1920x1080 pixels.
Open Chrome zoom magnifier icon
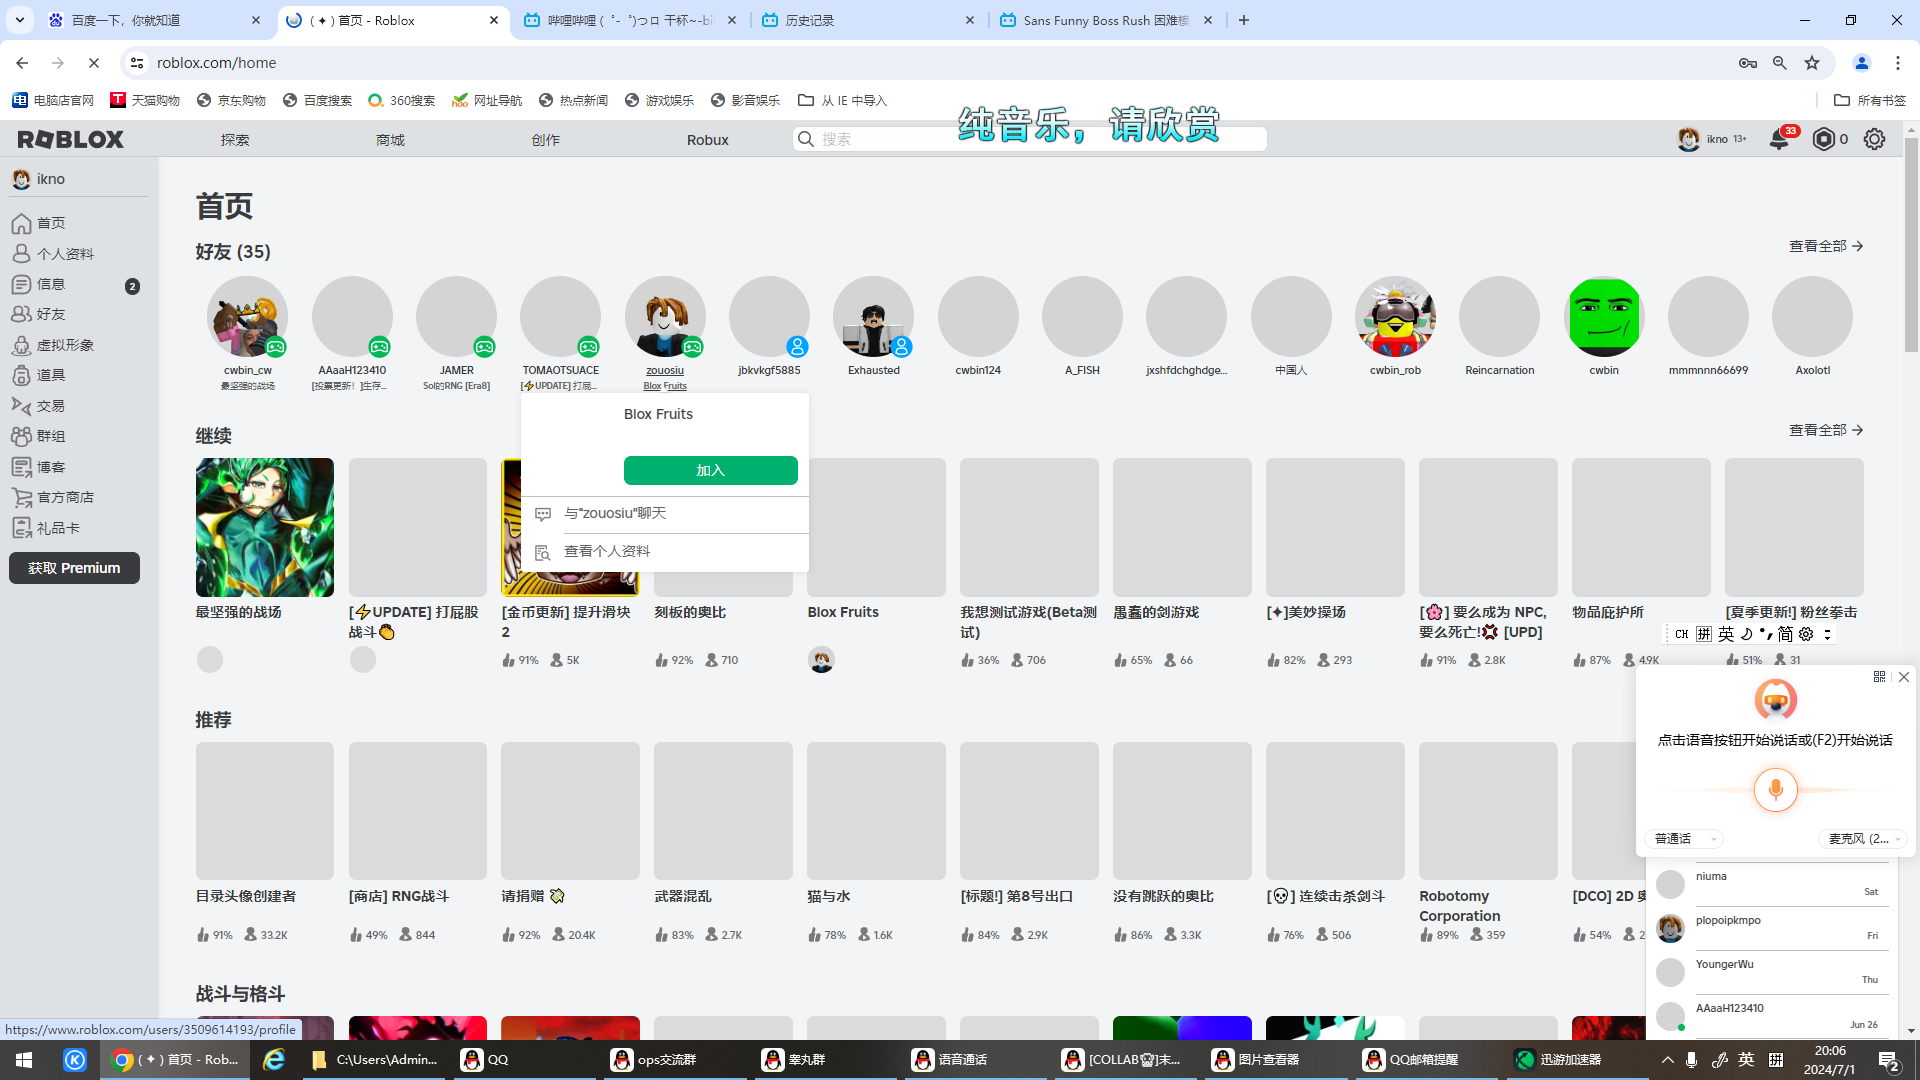(x=1780, y=63)
